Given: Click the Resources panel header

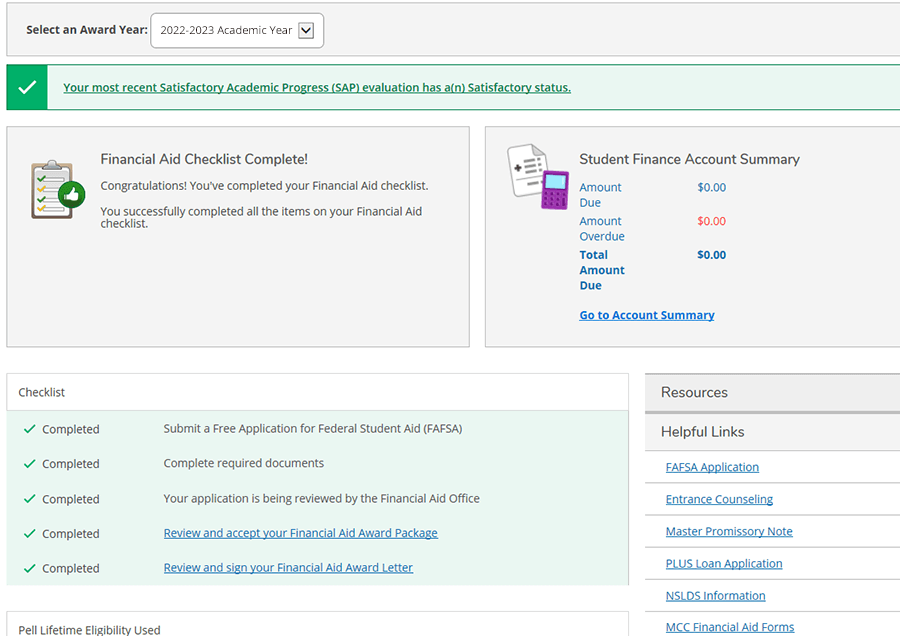Looking at the screenshot, I should click(773, 393).
